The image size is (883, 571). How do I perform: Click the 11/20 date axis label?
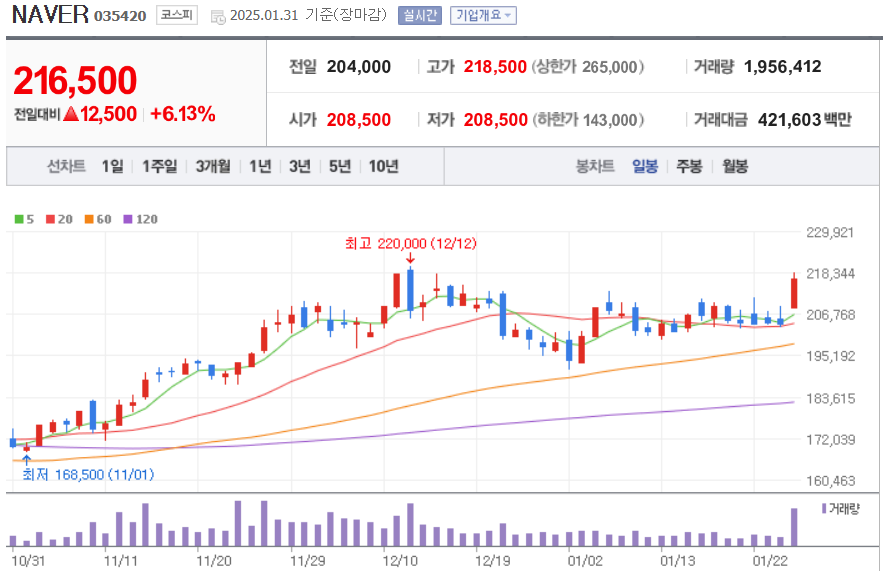(x=213, y=561)
